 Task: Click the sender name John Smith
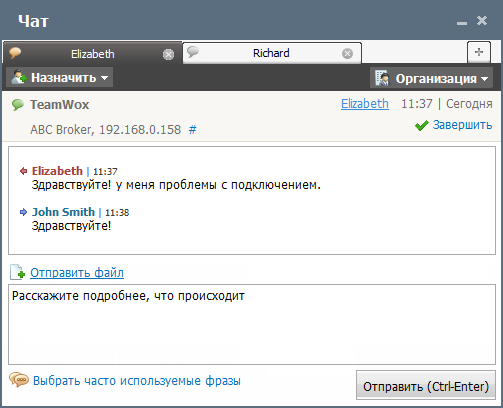[63, 212]
